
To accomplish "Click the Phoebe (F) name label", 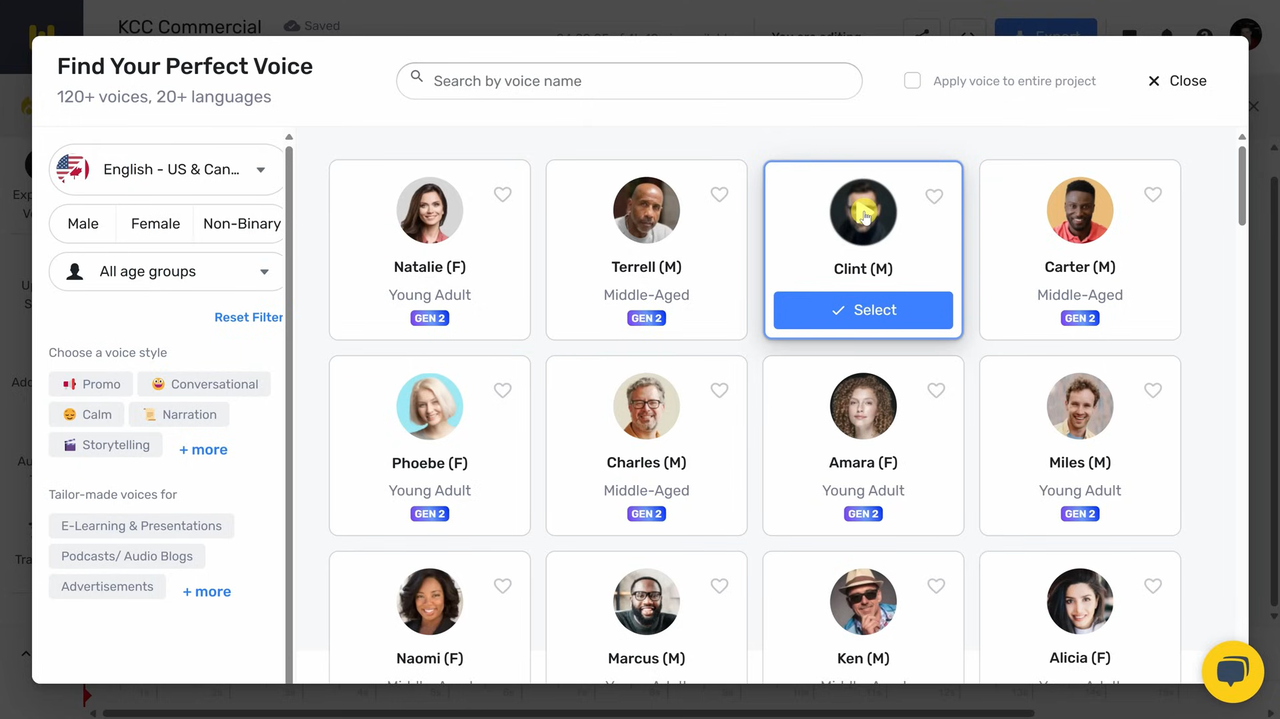I will [x=430, y=463].
